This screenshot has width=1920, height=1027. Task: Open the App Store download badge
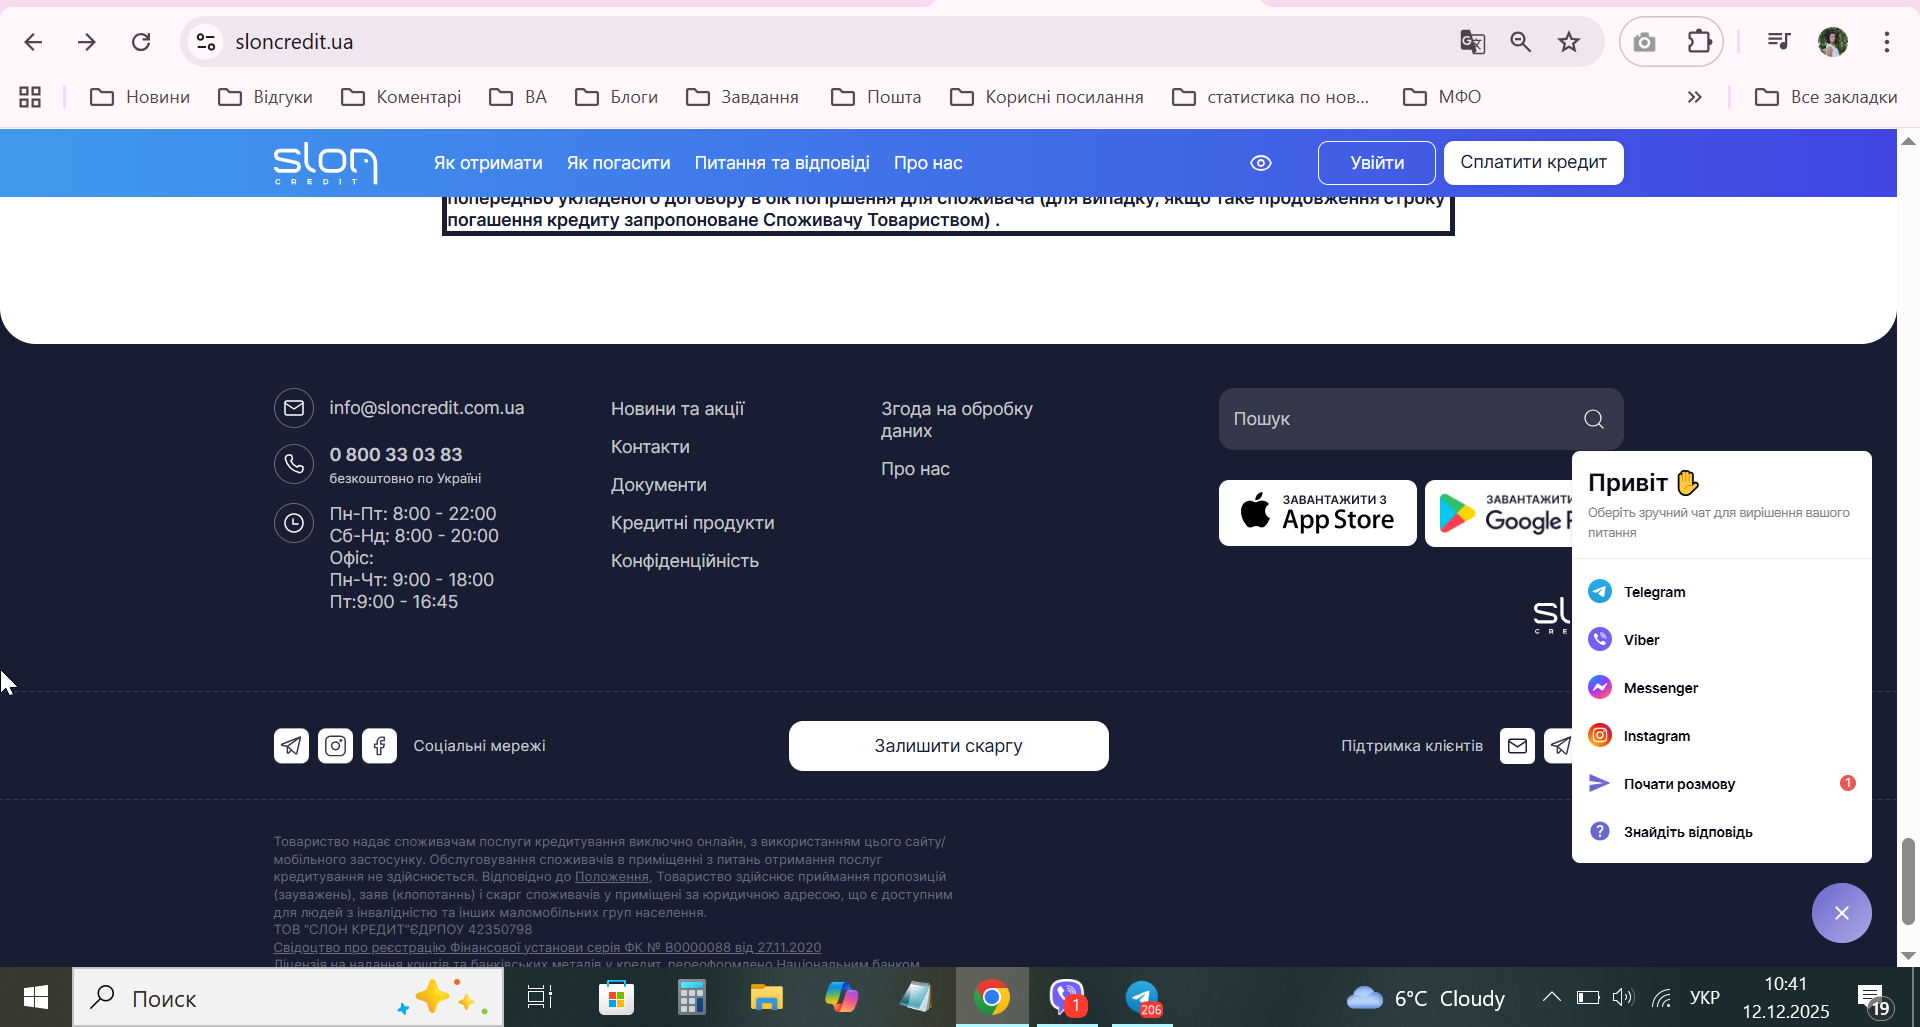point(1318,513)
